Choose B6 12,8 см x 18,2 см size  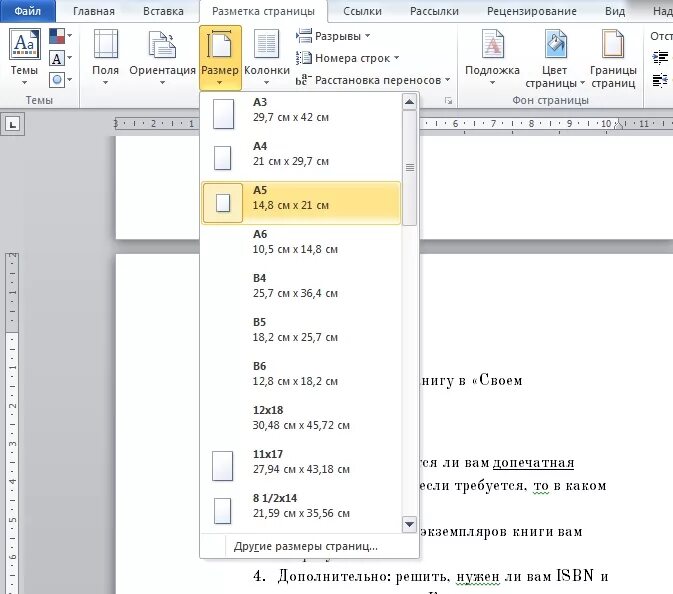point(301,379)
